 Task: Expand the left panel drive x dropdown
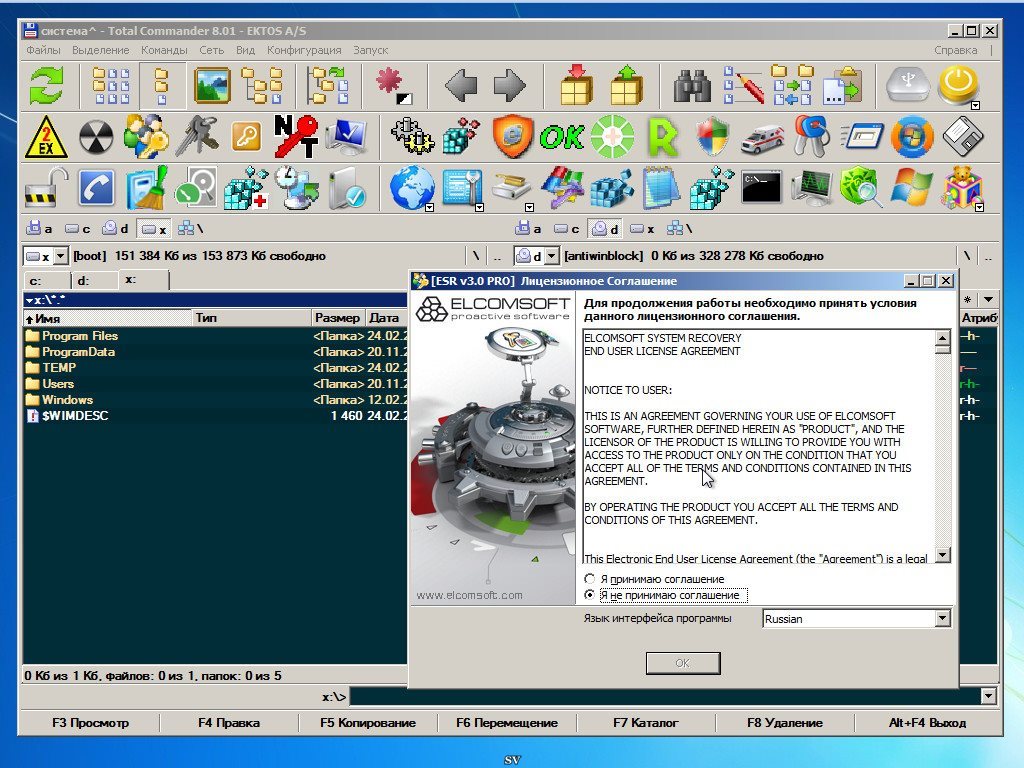coord(60,257)
